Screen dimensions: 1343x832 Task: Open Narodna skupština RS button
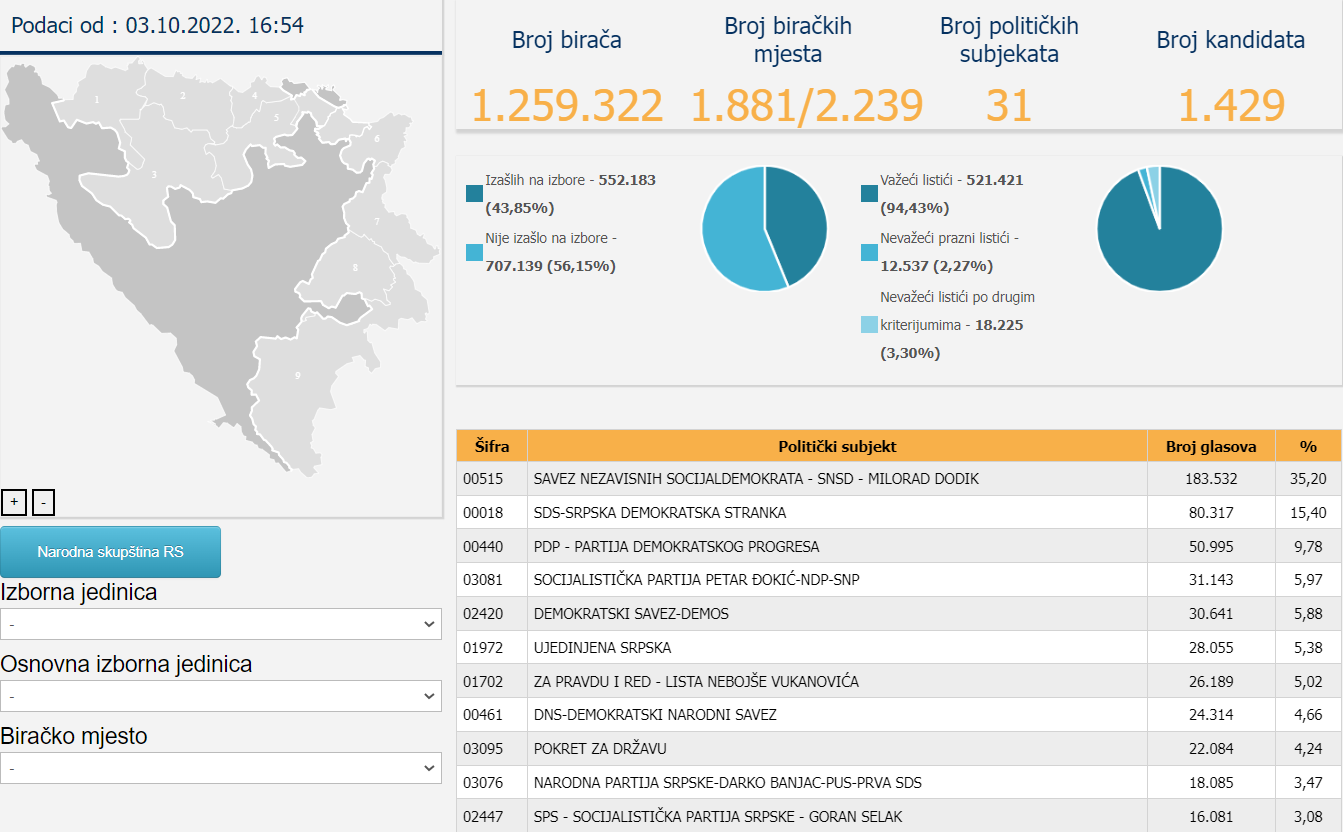110,552
